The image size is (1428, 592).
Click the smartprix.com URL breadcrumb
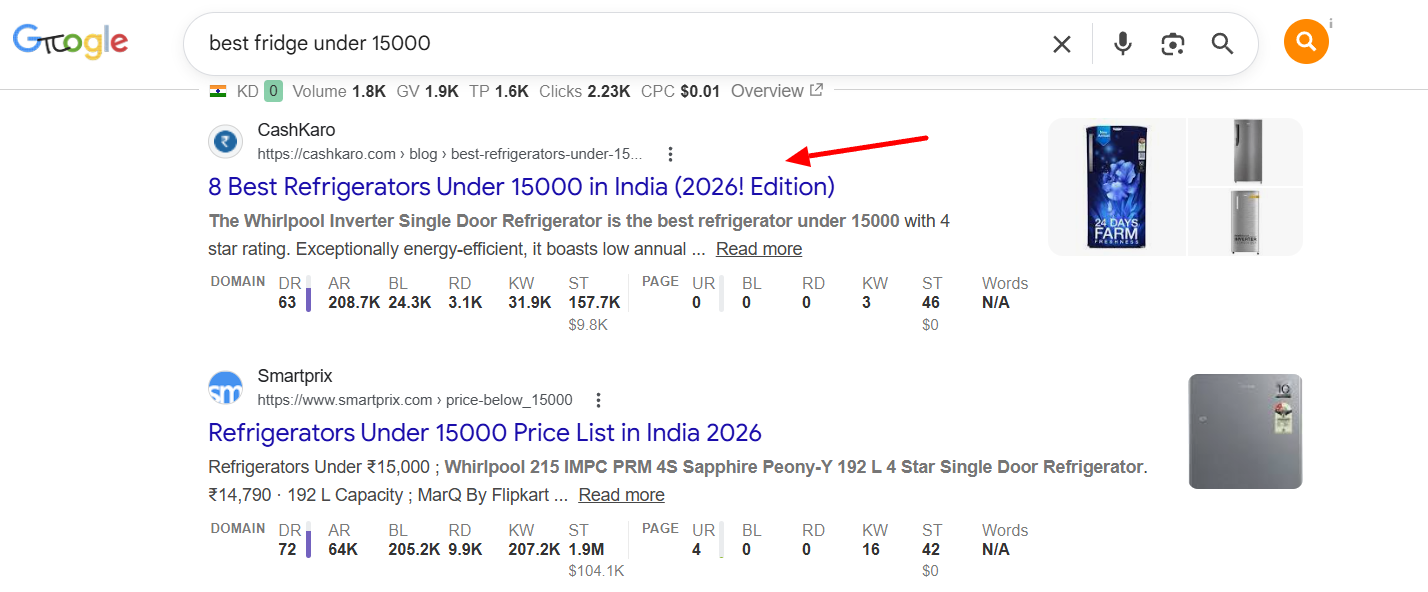pos(415,400)
